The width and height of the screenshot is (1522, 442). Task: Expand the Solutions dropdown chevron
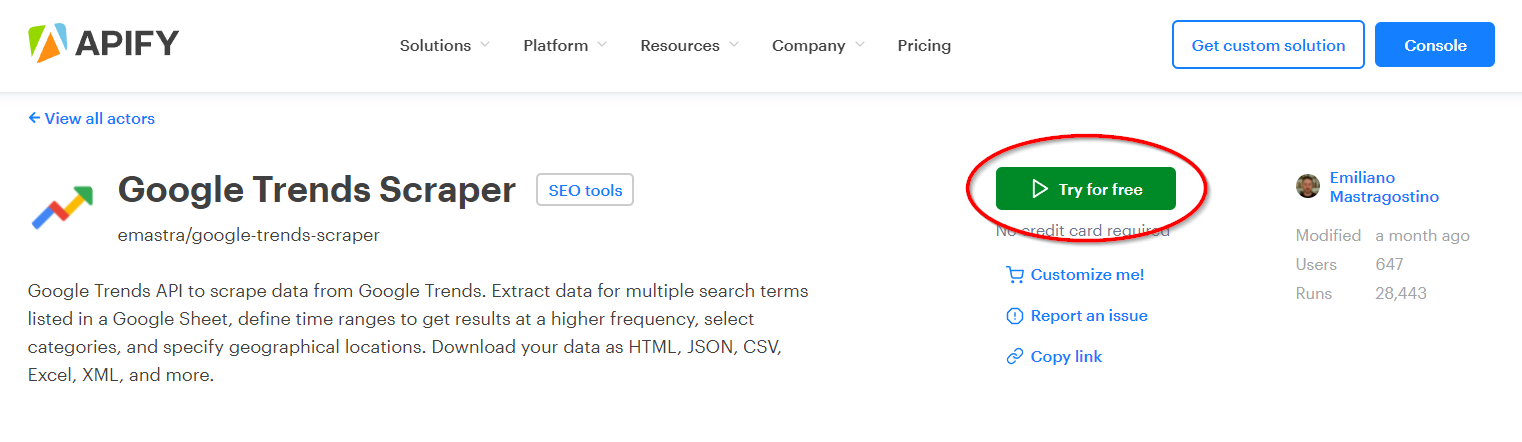point(485,45)
